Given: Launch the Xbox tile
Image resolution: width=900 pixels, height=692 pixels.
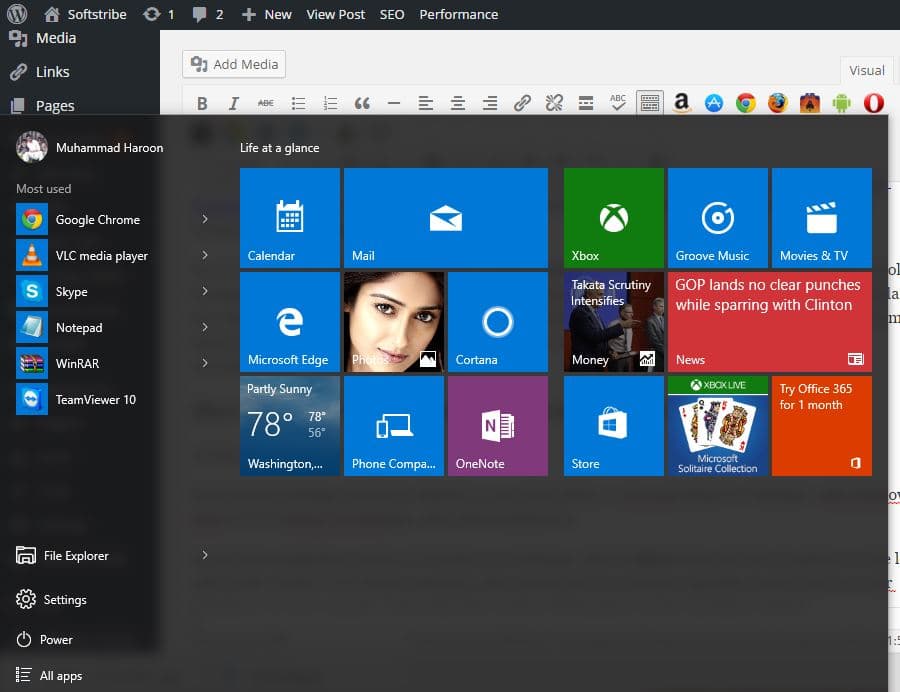Looking at the screenshot, I should pos(613,217).
